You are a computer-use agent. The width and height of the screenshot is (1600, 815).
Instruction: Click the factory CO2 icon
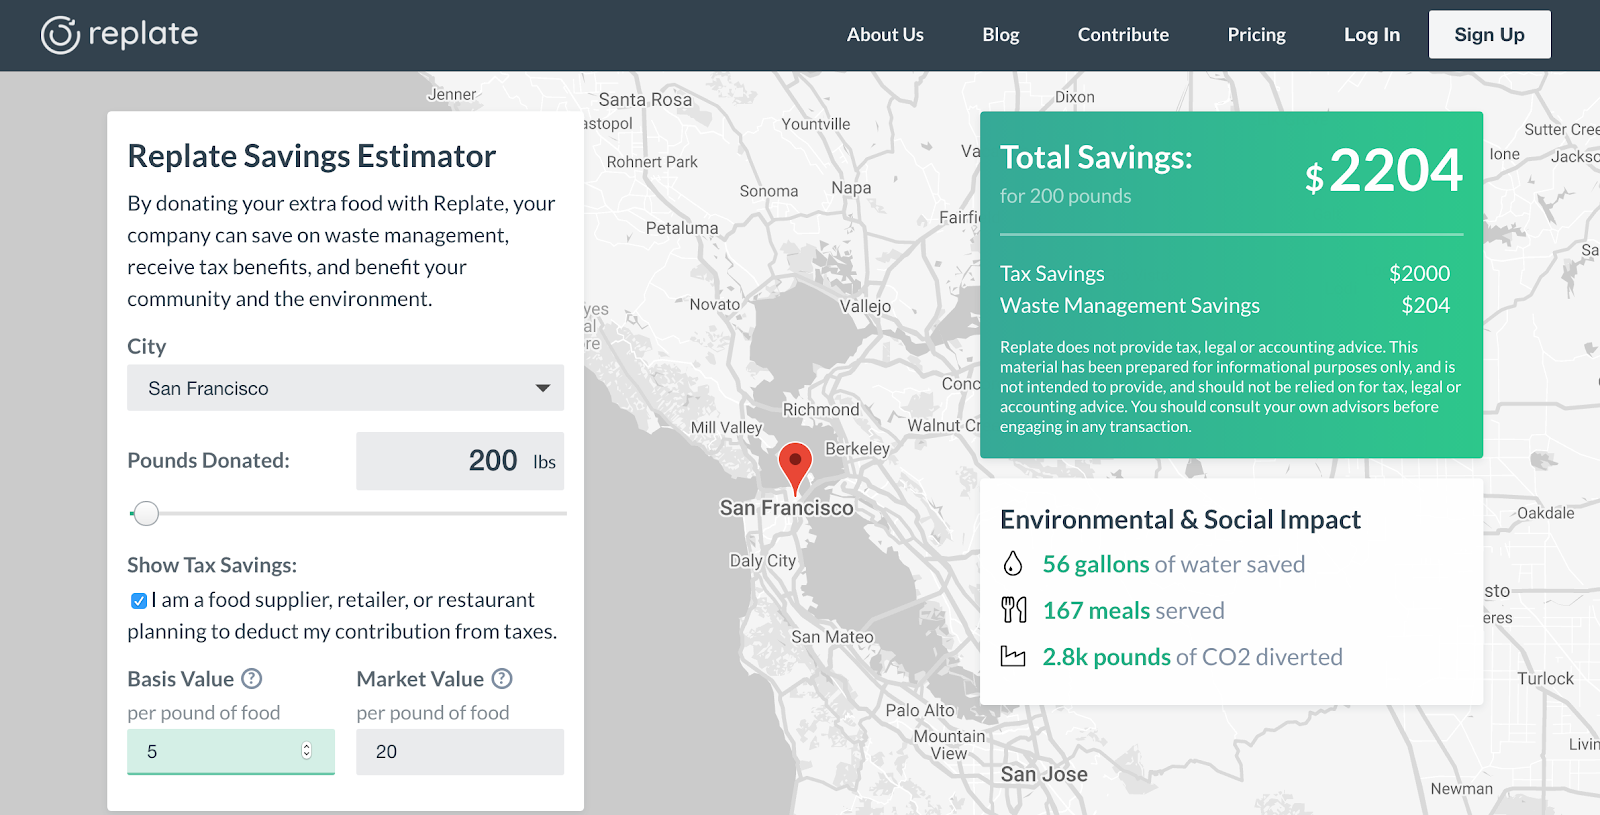coord(1013,656)
